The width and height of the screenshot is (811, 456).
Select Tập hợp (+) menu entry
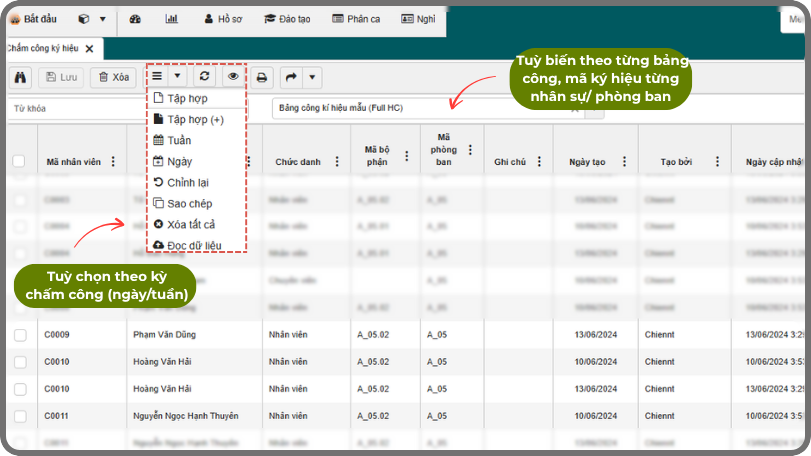[196, 119]
